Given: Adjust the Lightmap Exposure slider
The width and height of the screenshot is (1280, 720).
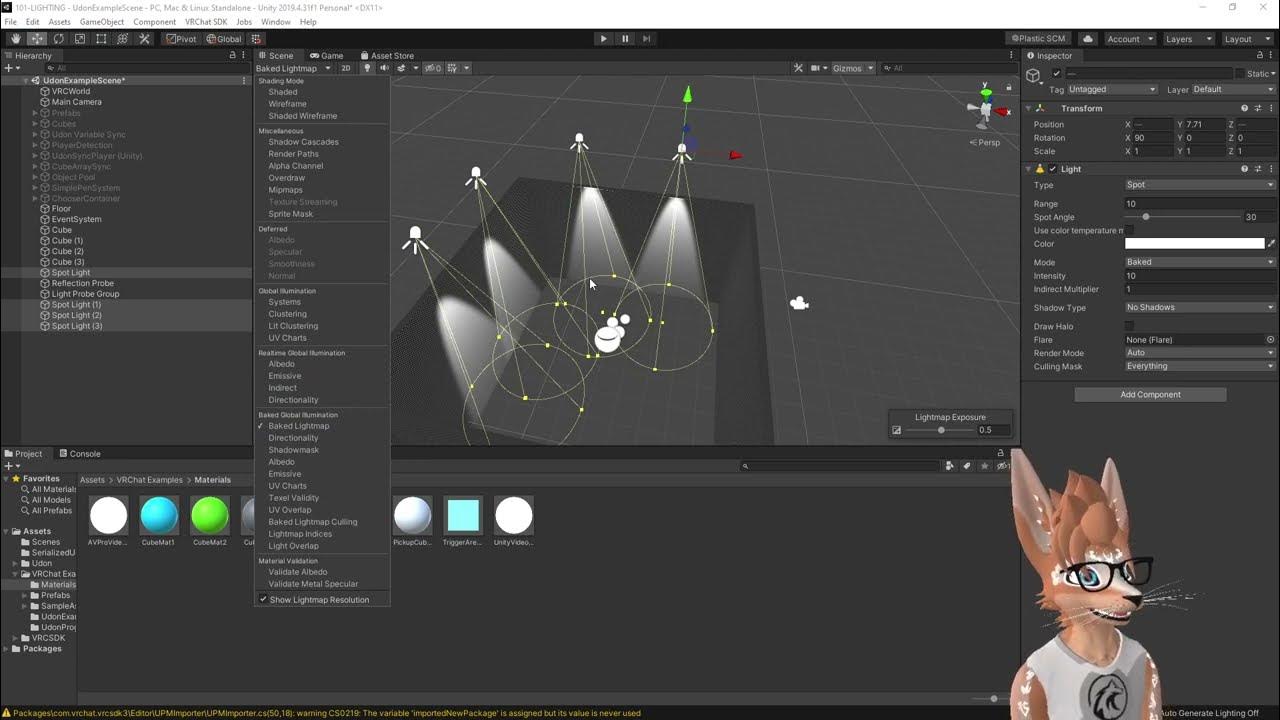Looking at the screenshot, I should 939,430.
